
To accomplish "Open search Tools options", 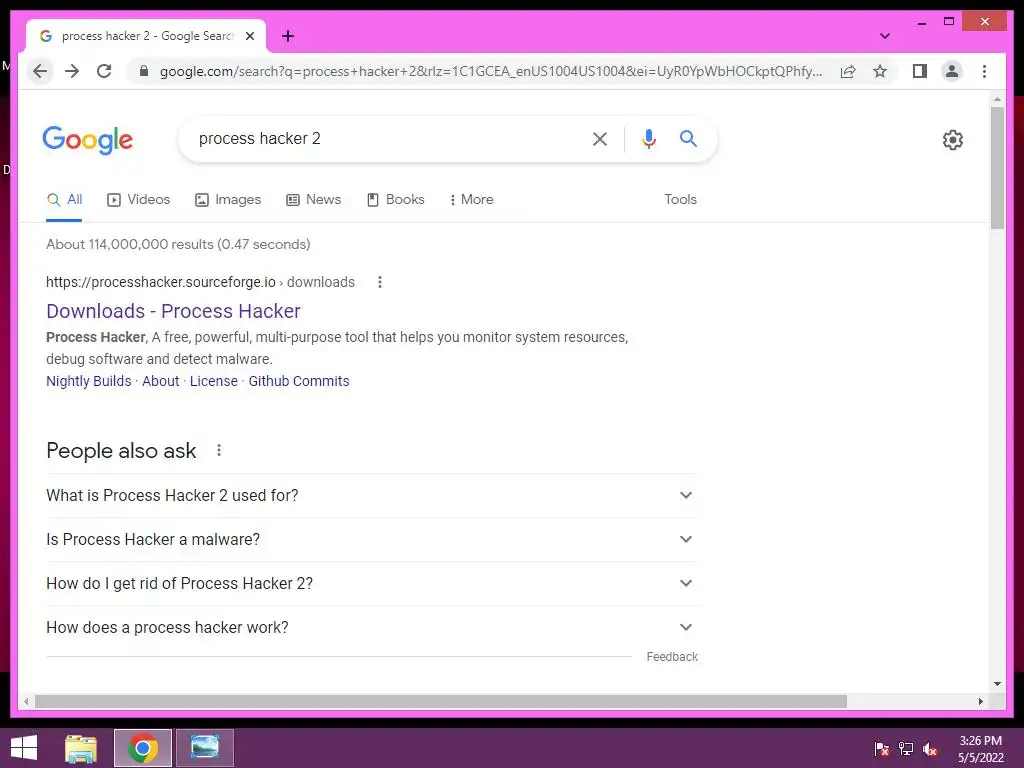I will click(680, 200).
